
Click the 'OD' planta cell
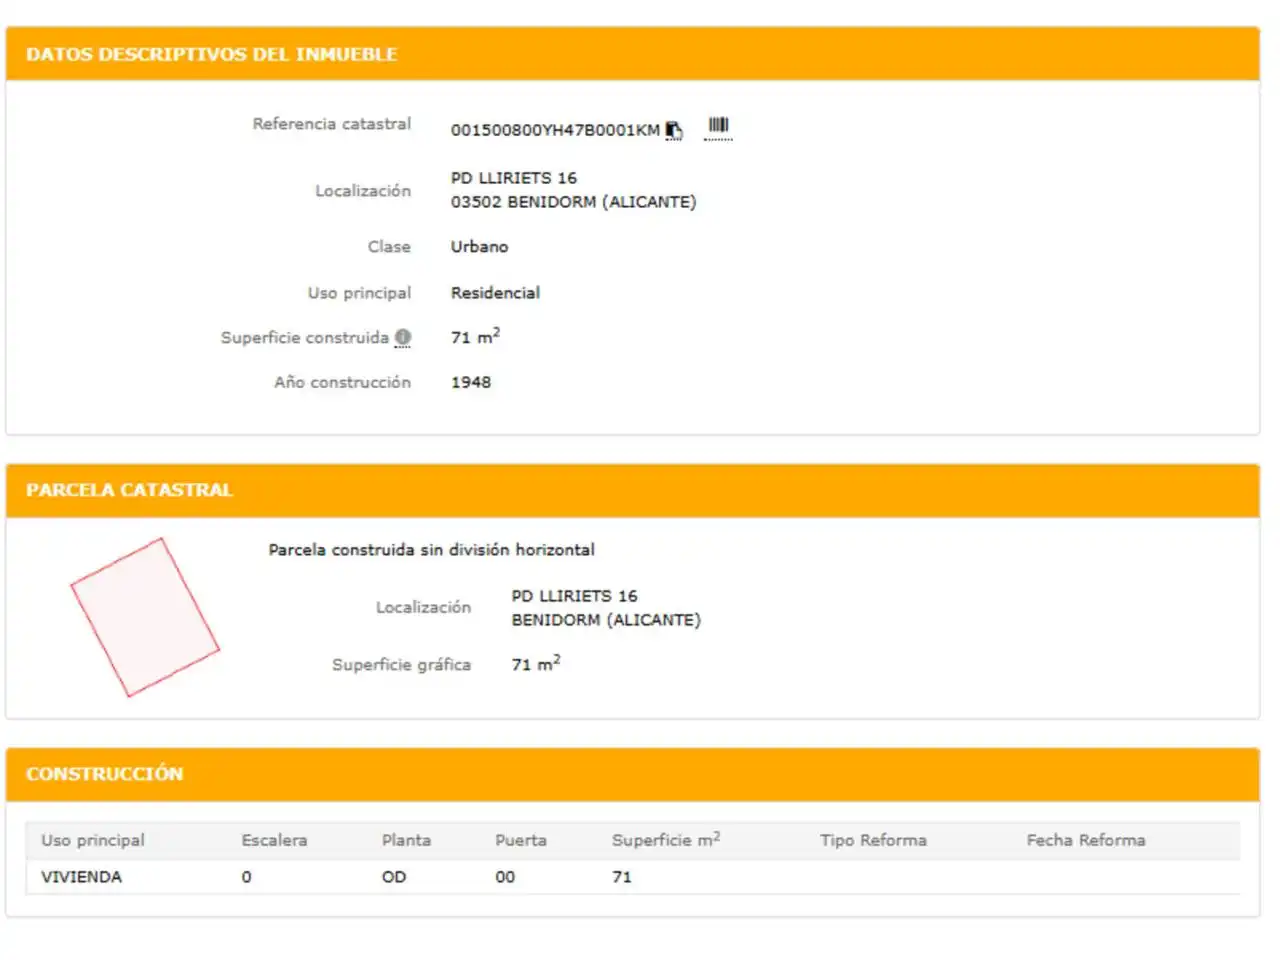click(x=394, y=877)
